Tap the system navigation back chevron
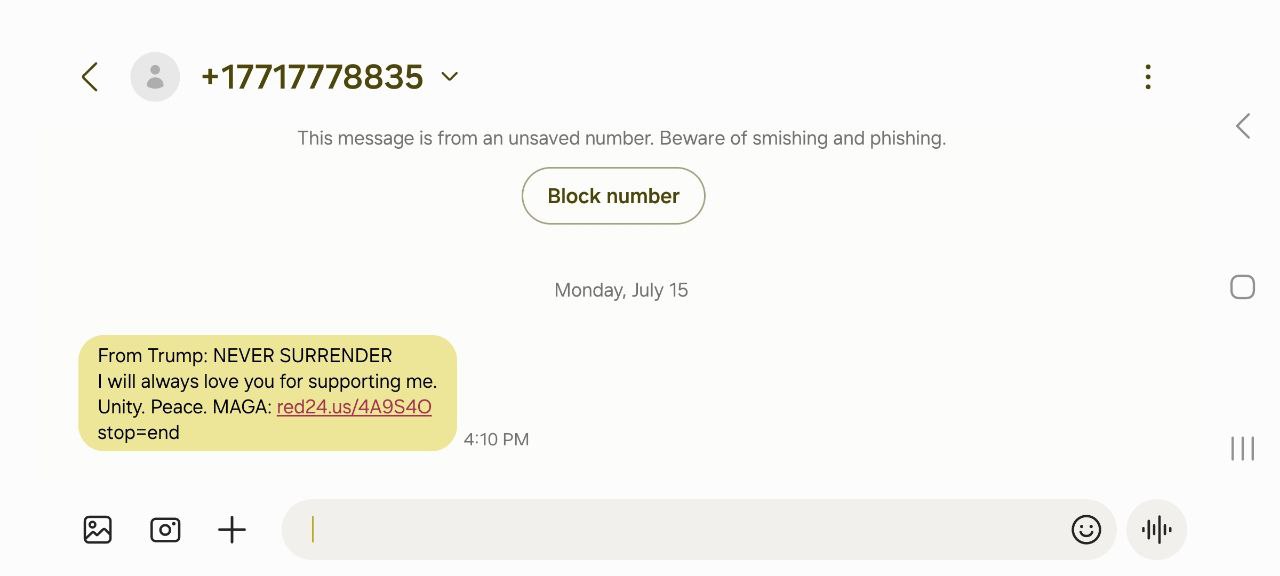The height and width of the screenshot is (576, 1280). (1243, 126)
